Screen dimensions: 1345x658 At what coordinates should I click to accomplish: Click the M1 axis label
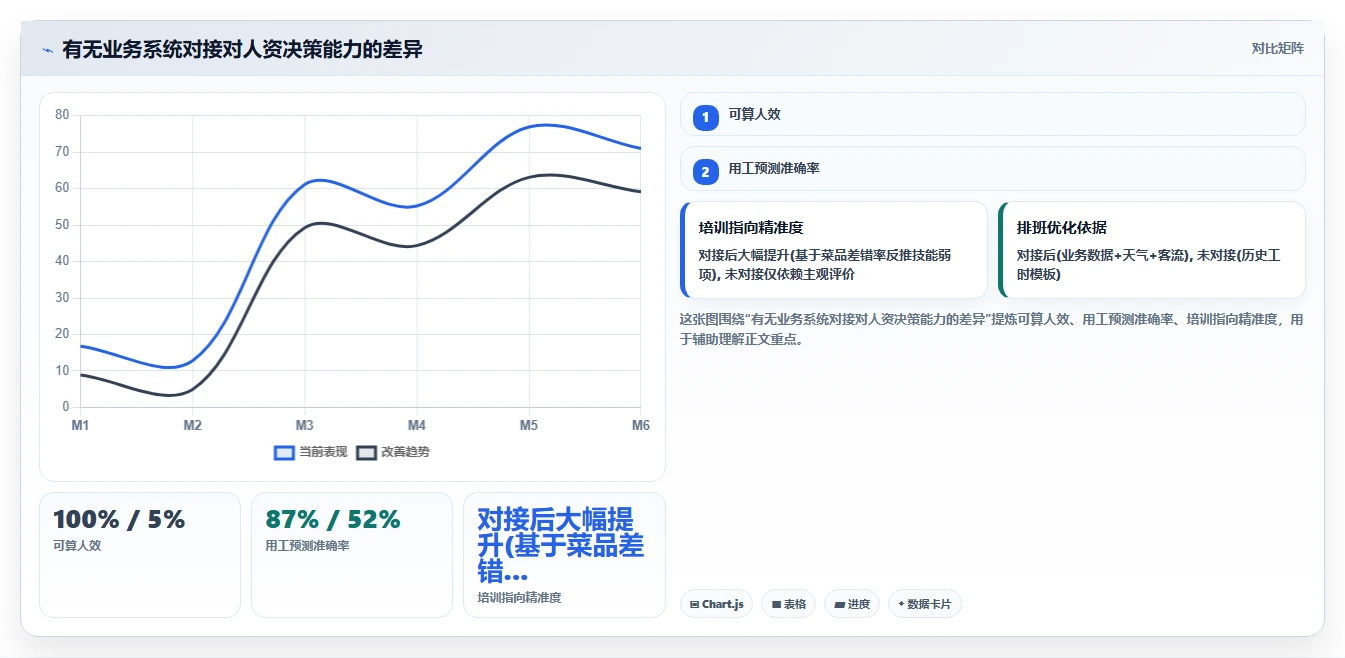point(80,426)
